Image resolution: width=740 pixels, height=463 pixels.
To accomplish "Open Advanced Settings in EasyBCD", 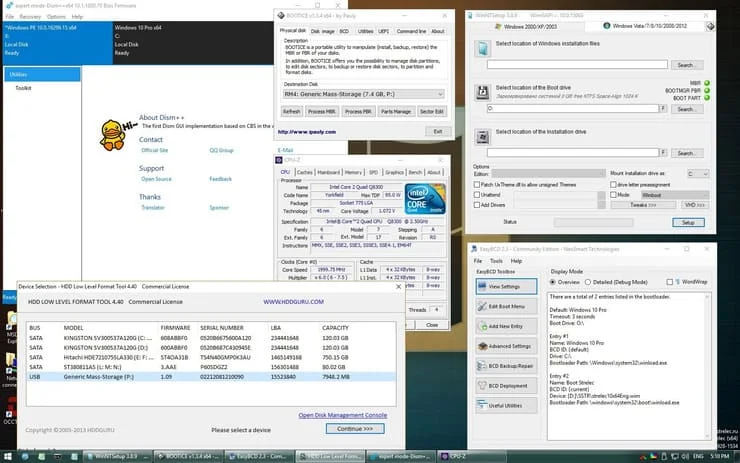I will pyautogui.click(x=506, y=346).
